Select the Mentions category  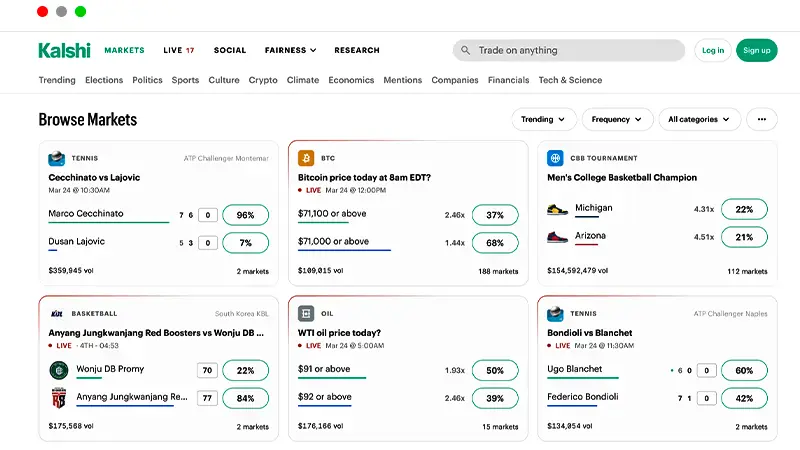[403, 80]
